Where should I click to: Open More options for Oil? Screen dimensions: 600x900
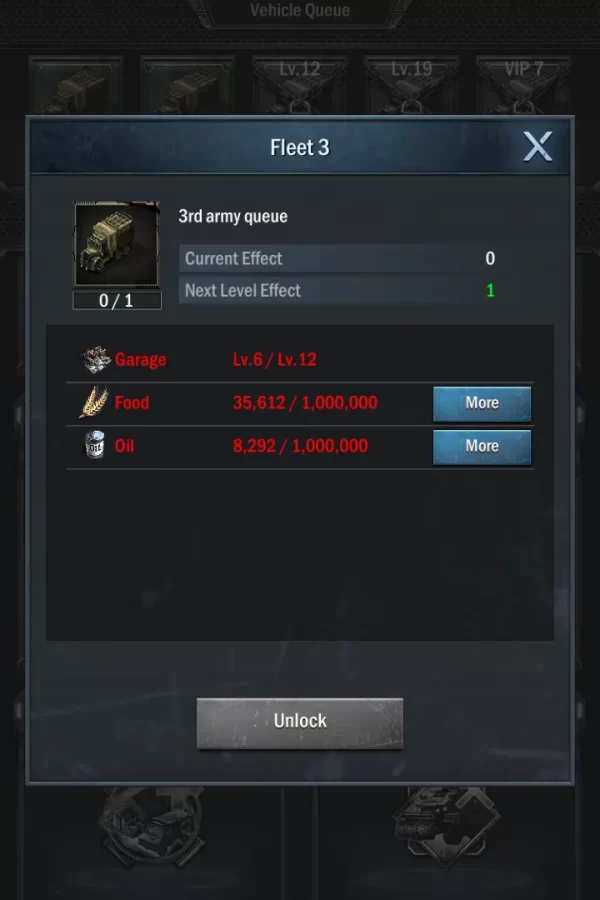482,447
